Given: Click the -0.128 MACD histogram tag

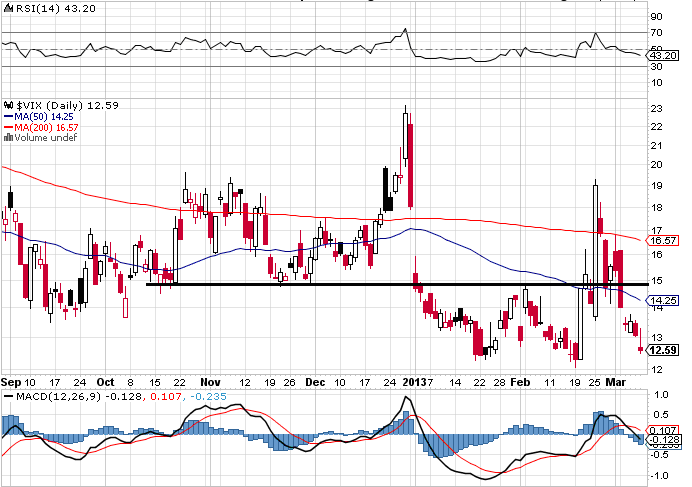Looking at the screenshot, I should 663,439.
